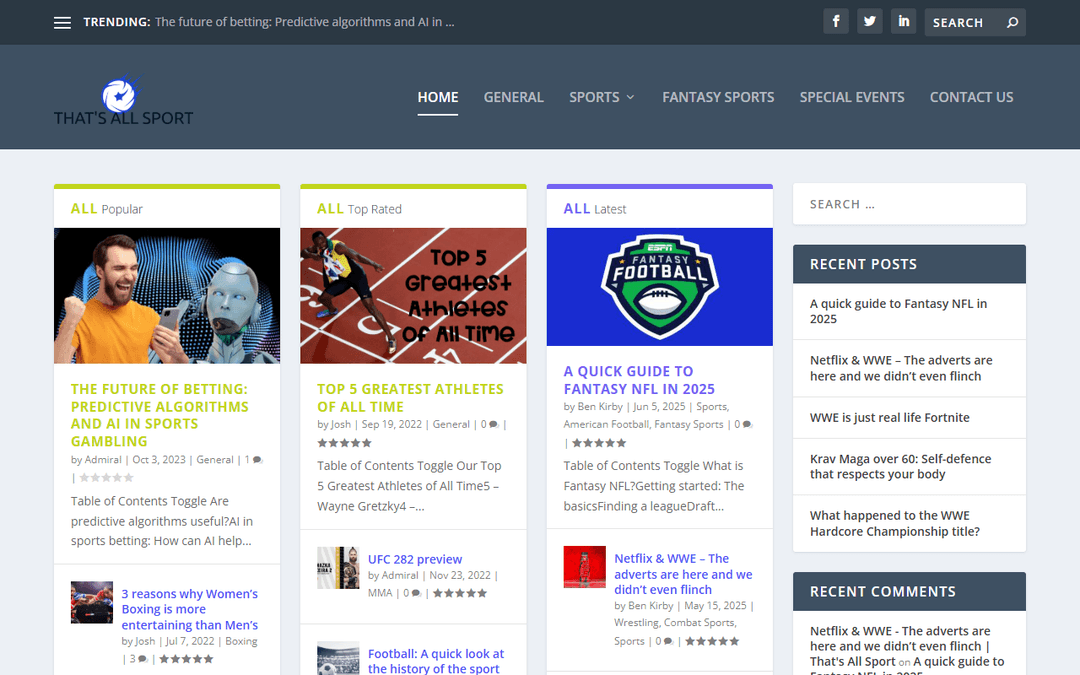The height and width of the screenshot is (675, 1080).
Task: Click author Ben Kirby on Fantasy NFL article
Action: pos(600,406)
